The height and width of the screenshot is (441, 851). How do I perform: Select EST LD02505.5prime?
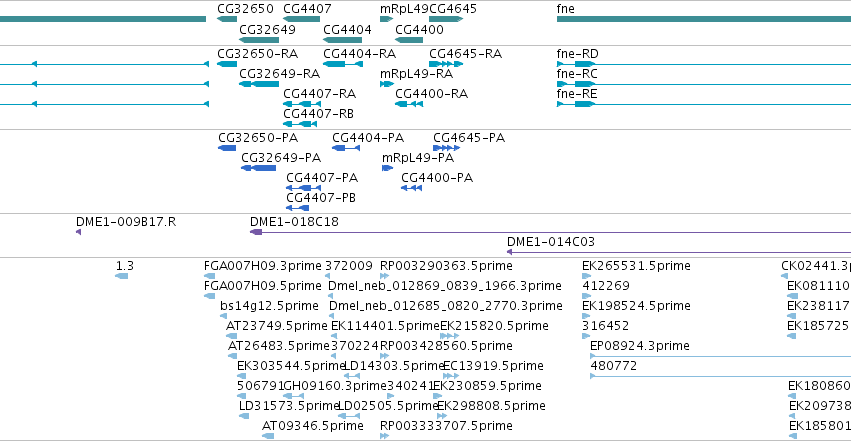(388, 406)
